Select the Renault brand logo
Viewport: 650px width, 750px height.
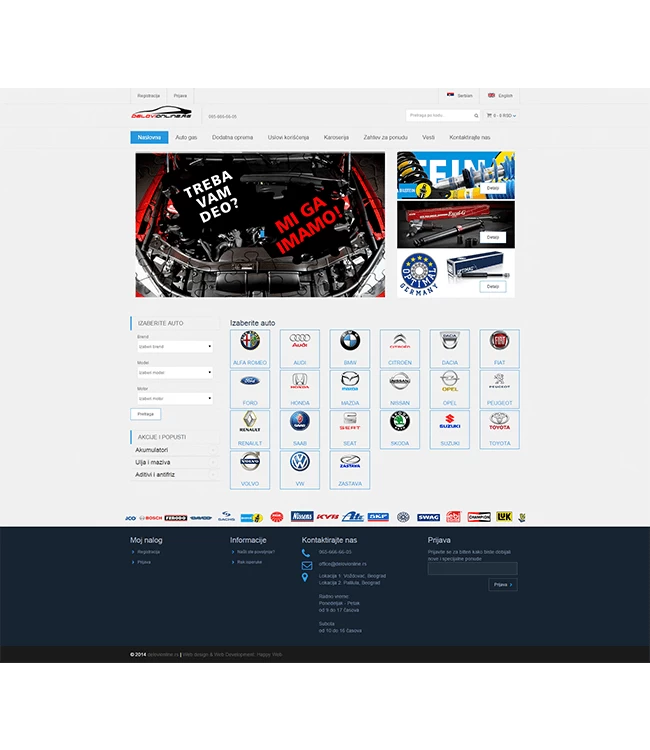250,421
